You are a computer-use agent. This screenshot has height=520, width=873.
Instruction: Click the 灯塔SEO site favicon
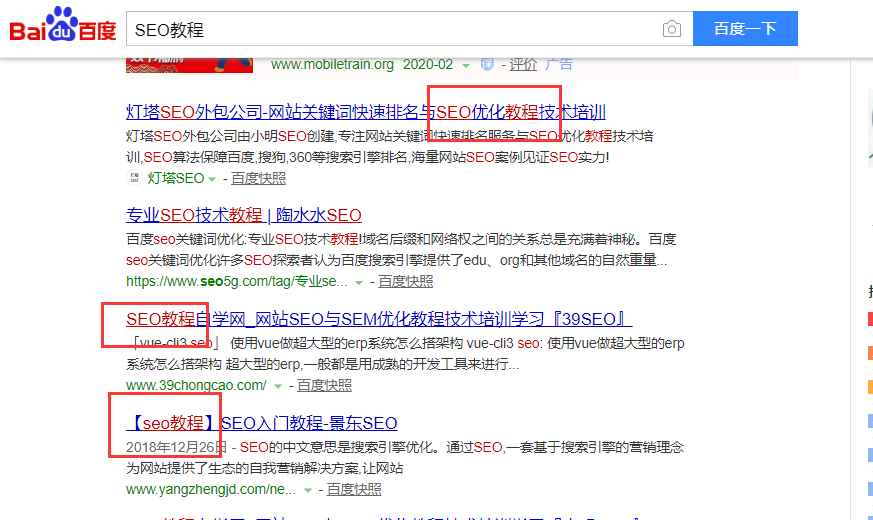tap(134, 178)
